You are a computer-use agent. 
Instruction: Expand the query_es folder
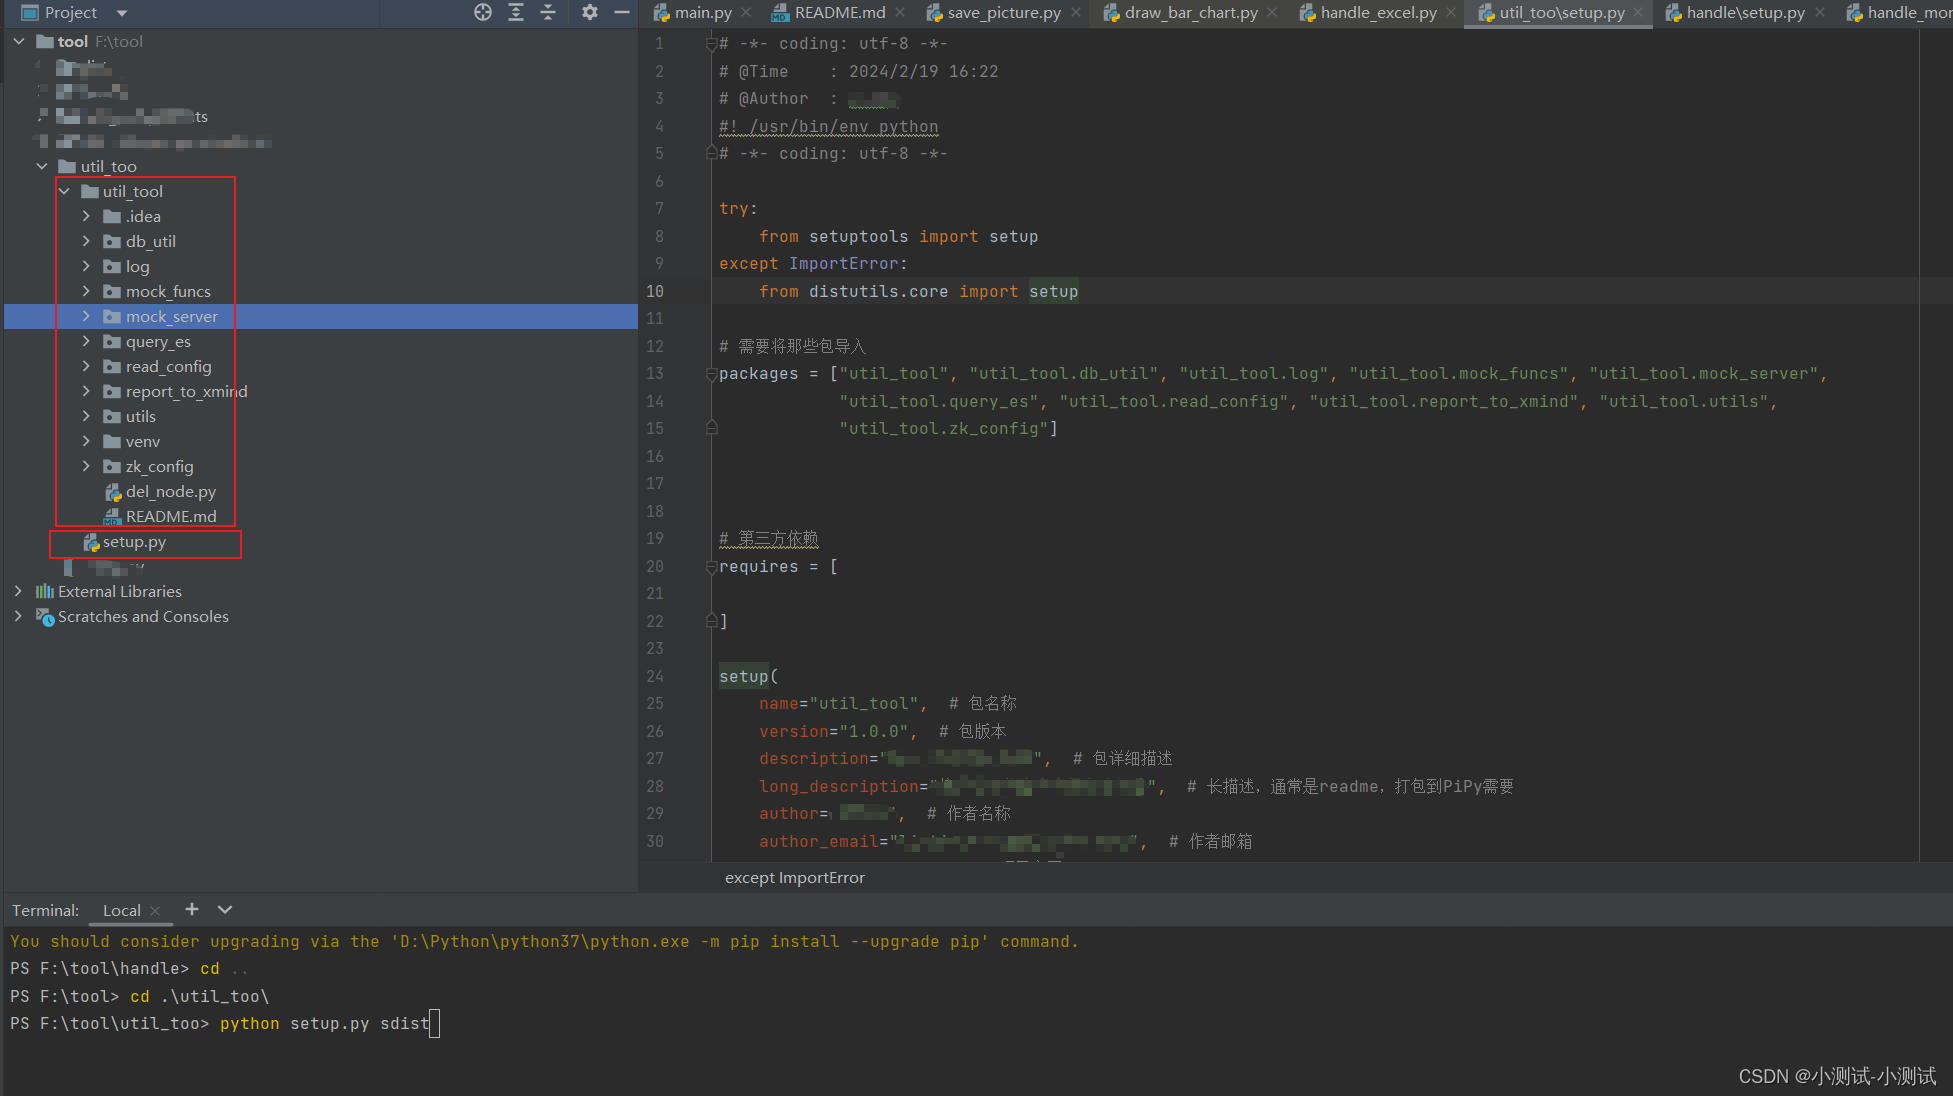pyautogui.click(x=86, y=341)
